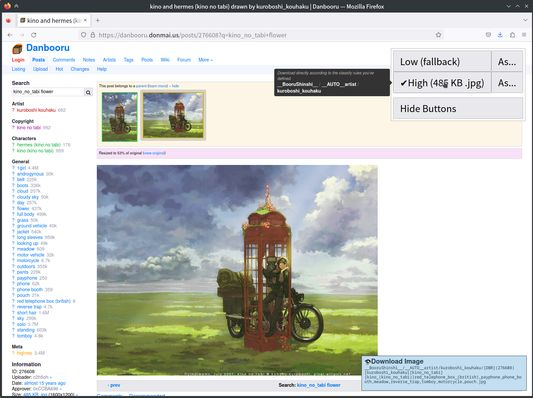
Task: Go to the Artists page
Action: coord(109,60)
